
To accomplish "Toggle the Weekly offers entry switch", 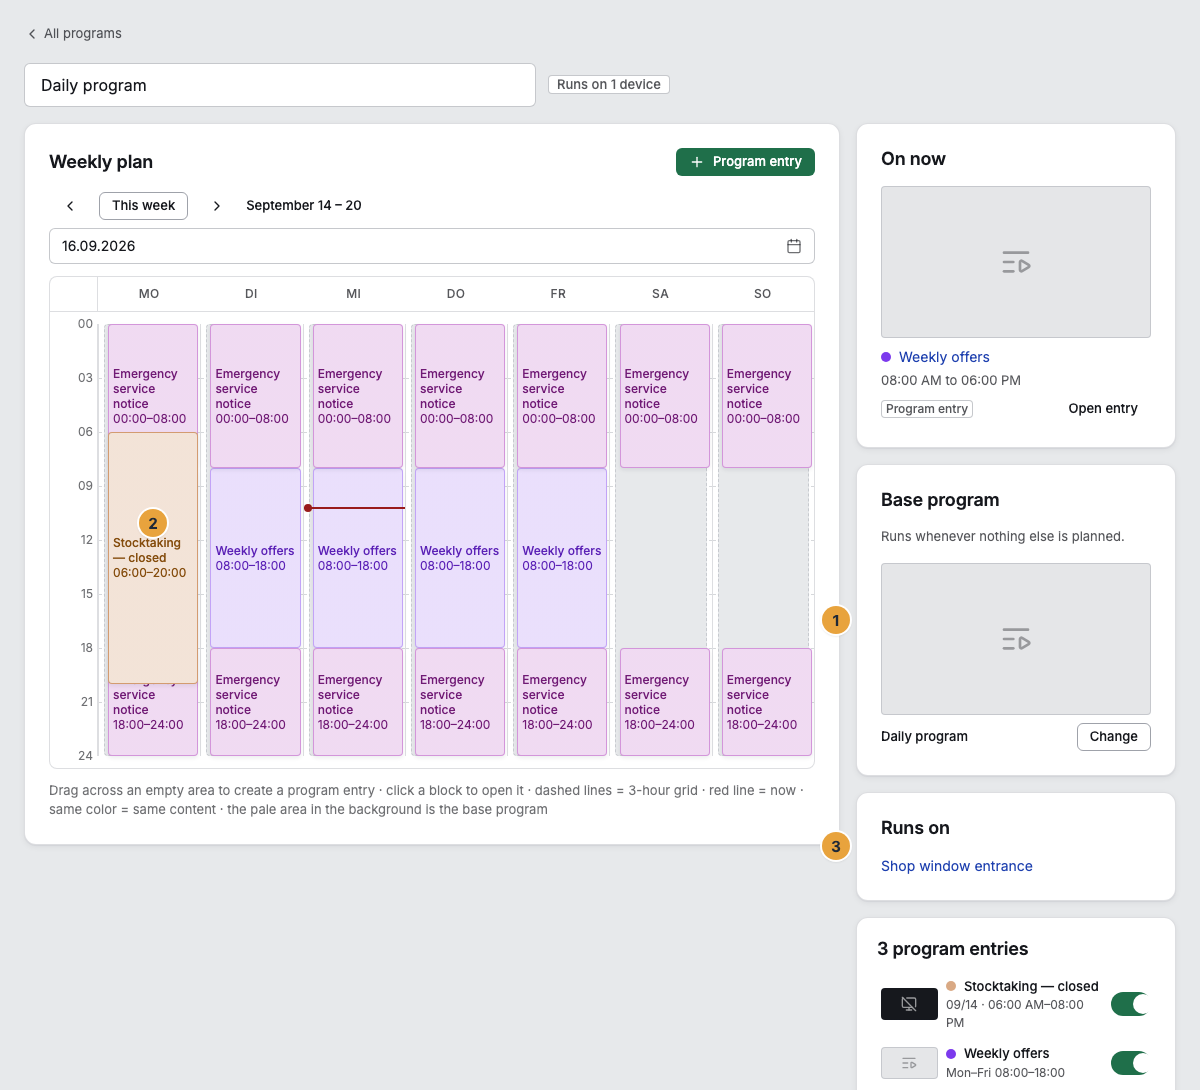I will pos(1131,1063).
